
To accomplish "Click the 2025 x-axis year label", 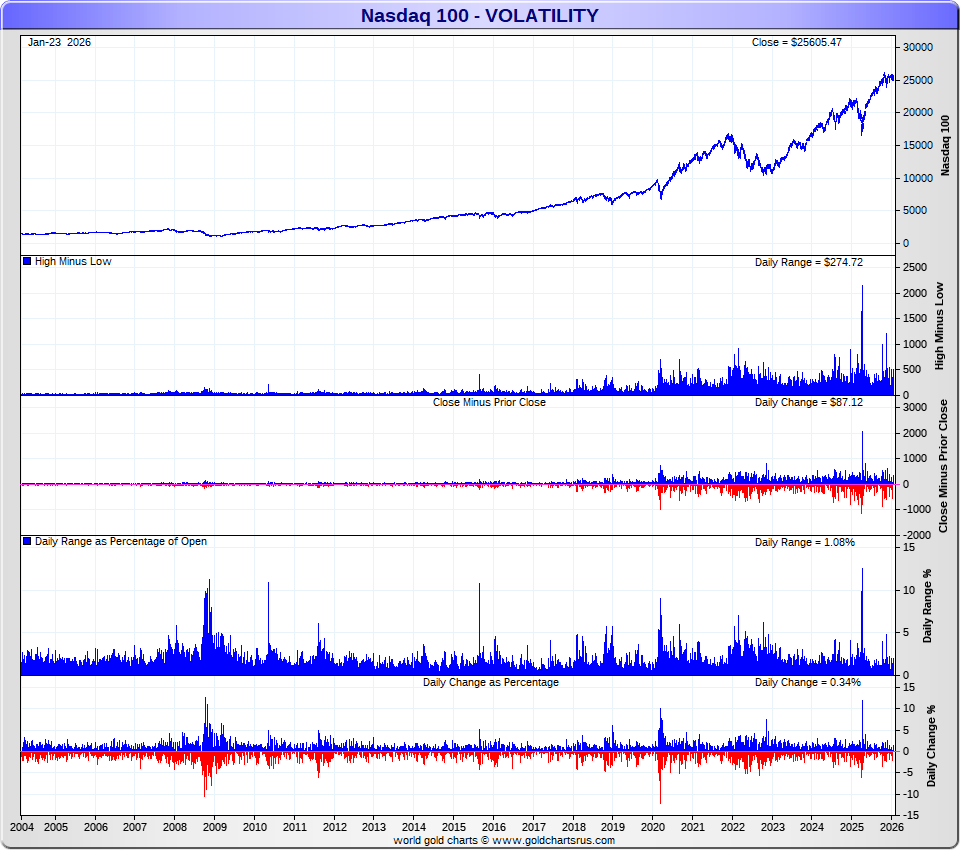I will pyautogui.click(x=852, y=827).
